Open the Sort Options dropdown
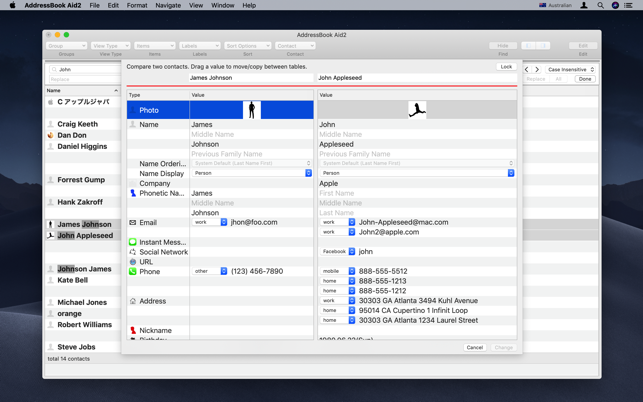The width and height of the screenshot is (643, 402). (247, 46)
